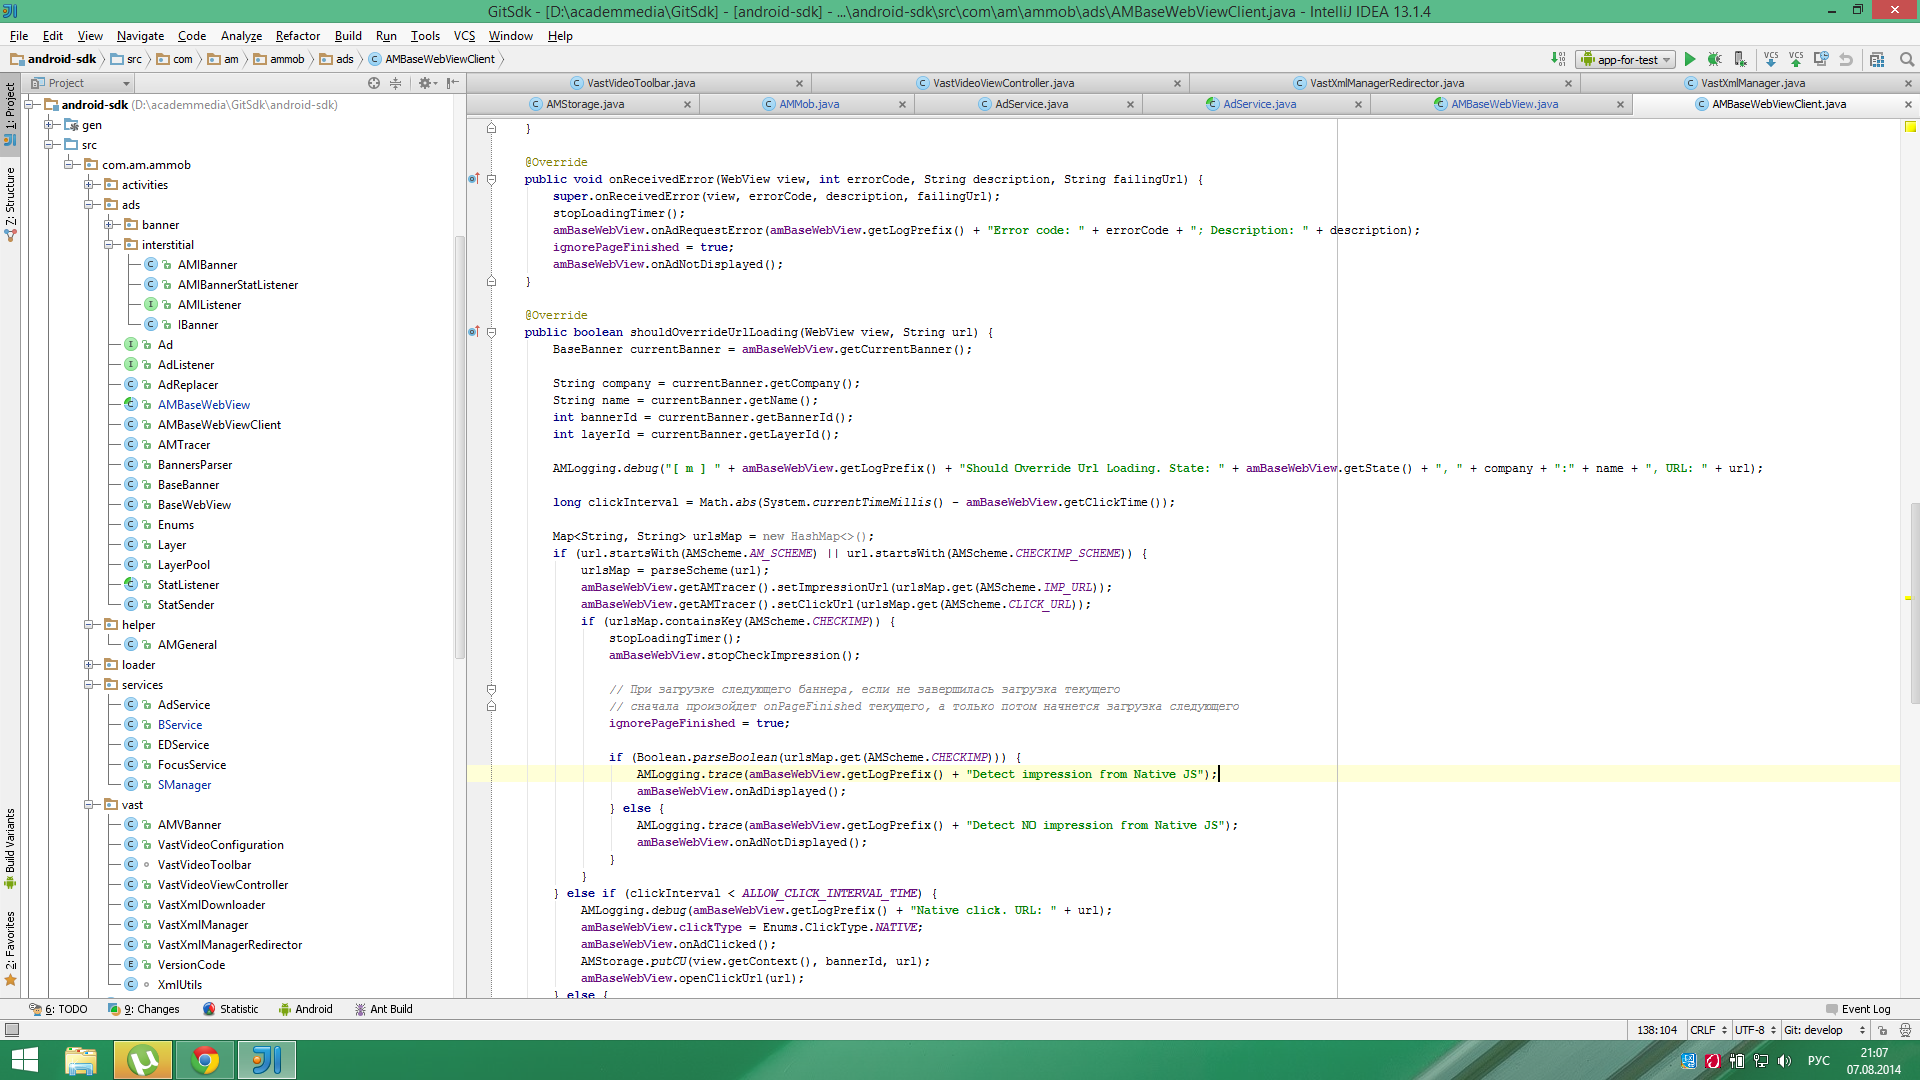Collapse the interstitial folder in tree
The width and height of the screenshot is (1920, 1080).
109,245
